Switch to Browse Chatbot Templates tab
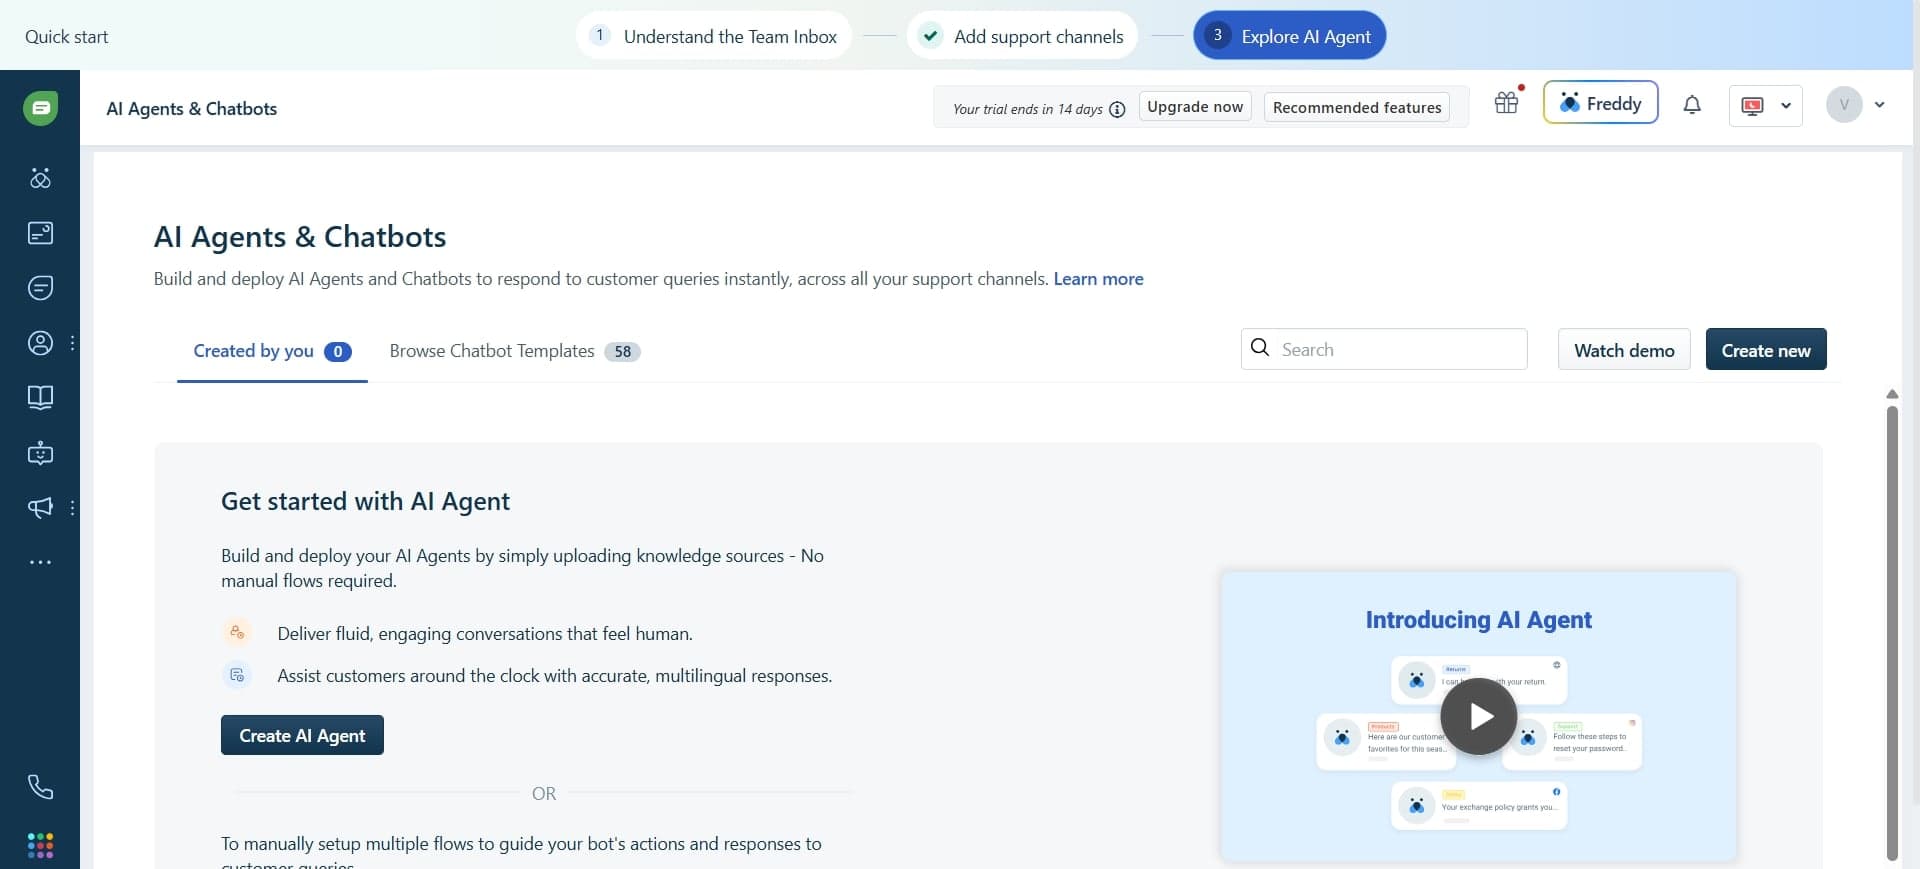The width and height of the screenshot is (1920, 869). pyautogui.click(x=514, y=352)
